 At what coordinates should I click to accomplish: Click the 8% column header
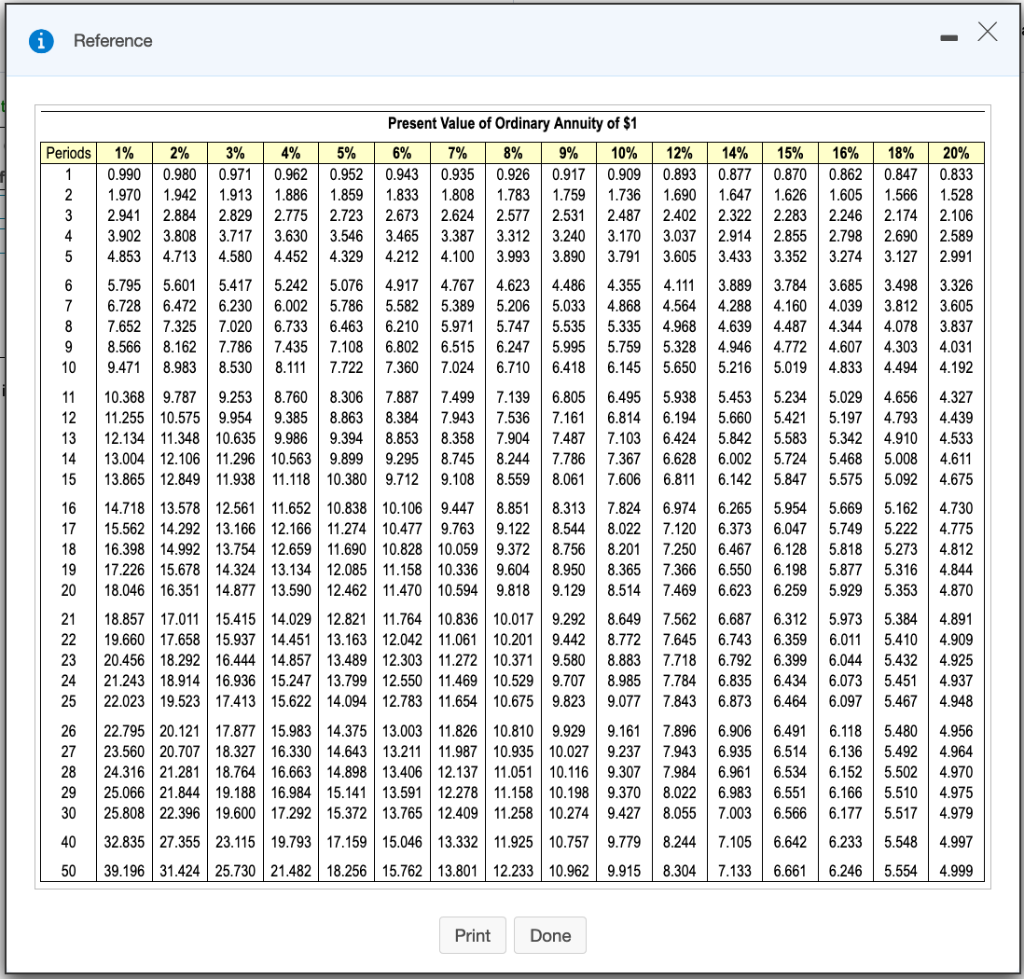(513, 153)
